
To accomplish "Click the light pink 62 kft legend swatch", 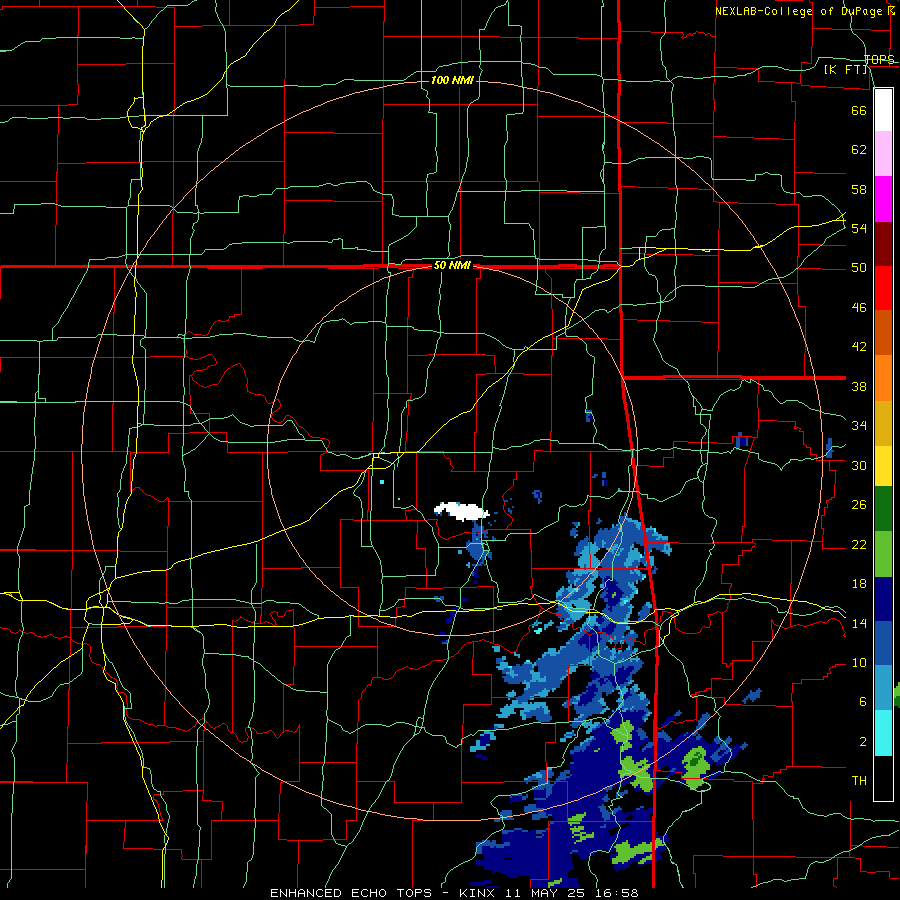I will pos(883,154).
